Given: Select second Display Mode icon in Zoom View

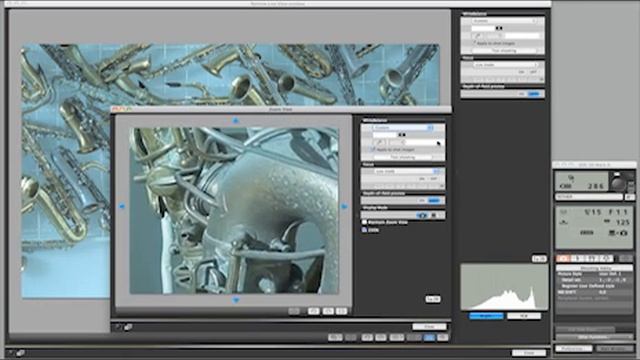Looking at the screenshot, I should pyautogui.click(x=433, y=215).
